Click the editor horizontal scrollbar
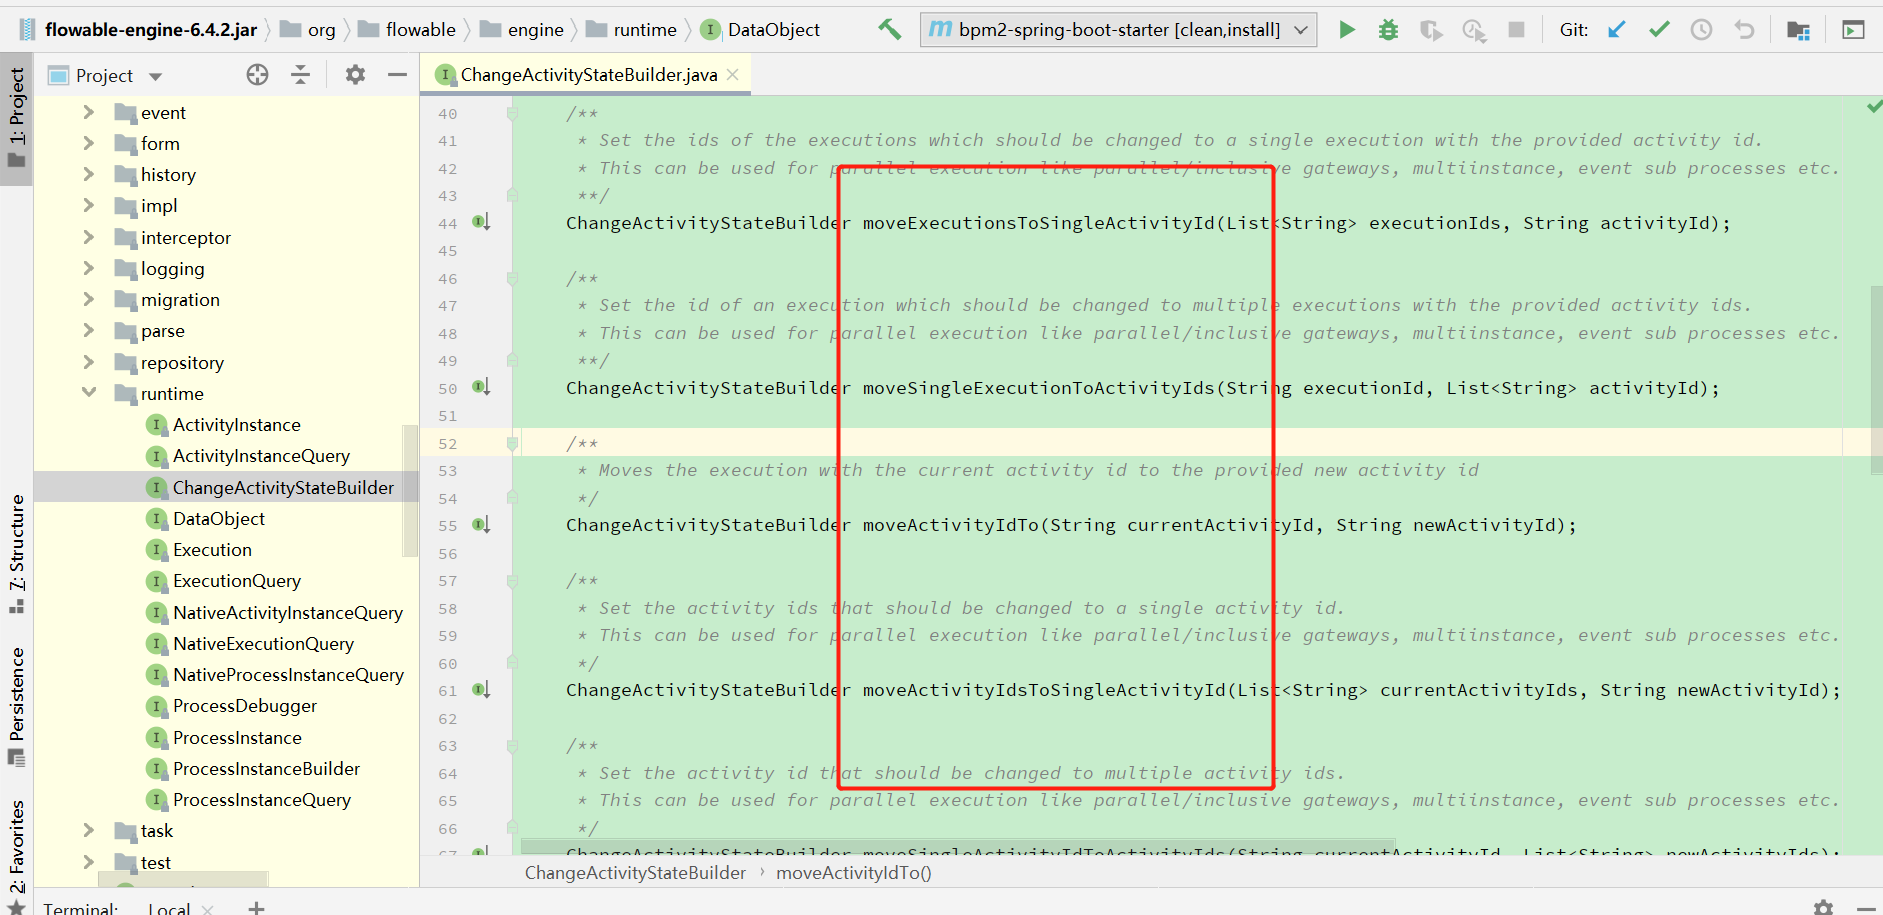This screenshot has width=1883, height=915. [x=958, y=846]
